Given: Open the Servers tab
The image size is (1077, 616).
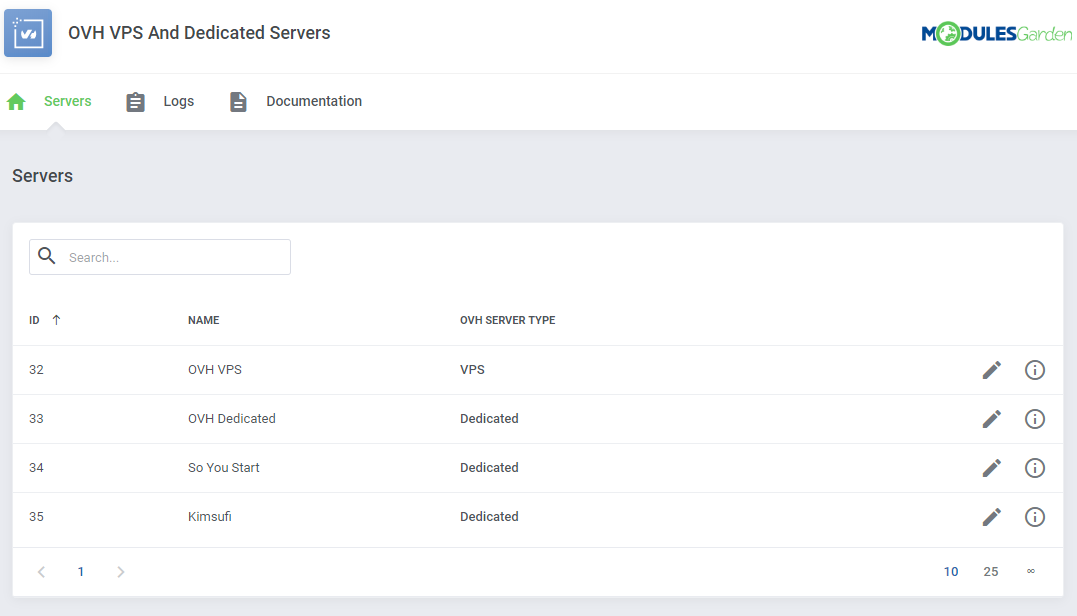Looking at the screenshot, I should pyautogui.click(x=67, y=101).
